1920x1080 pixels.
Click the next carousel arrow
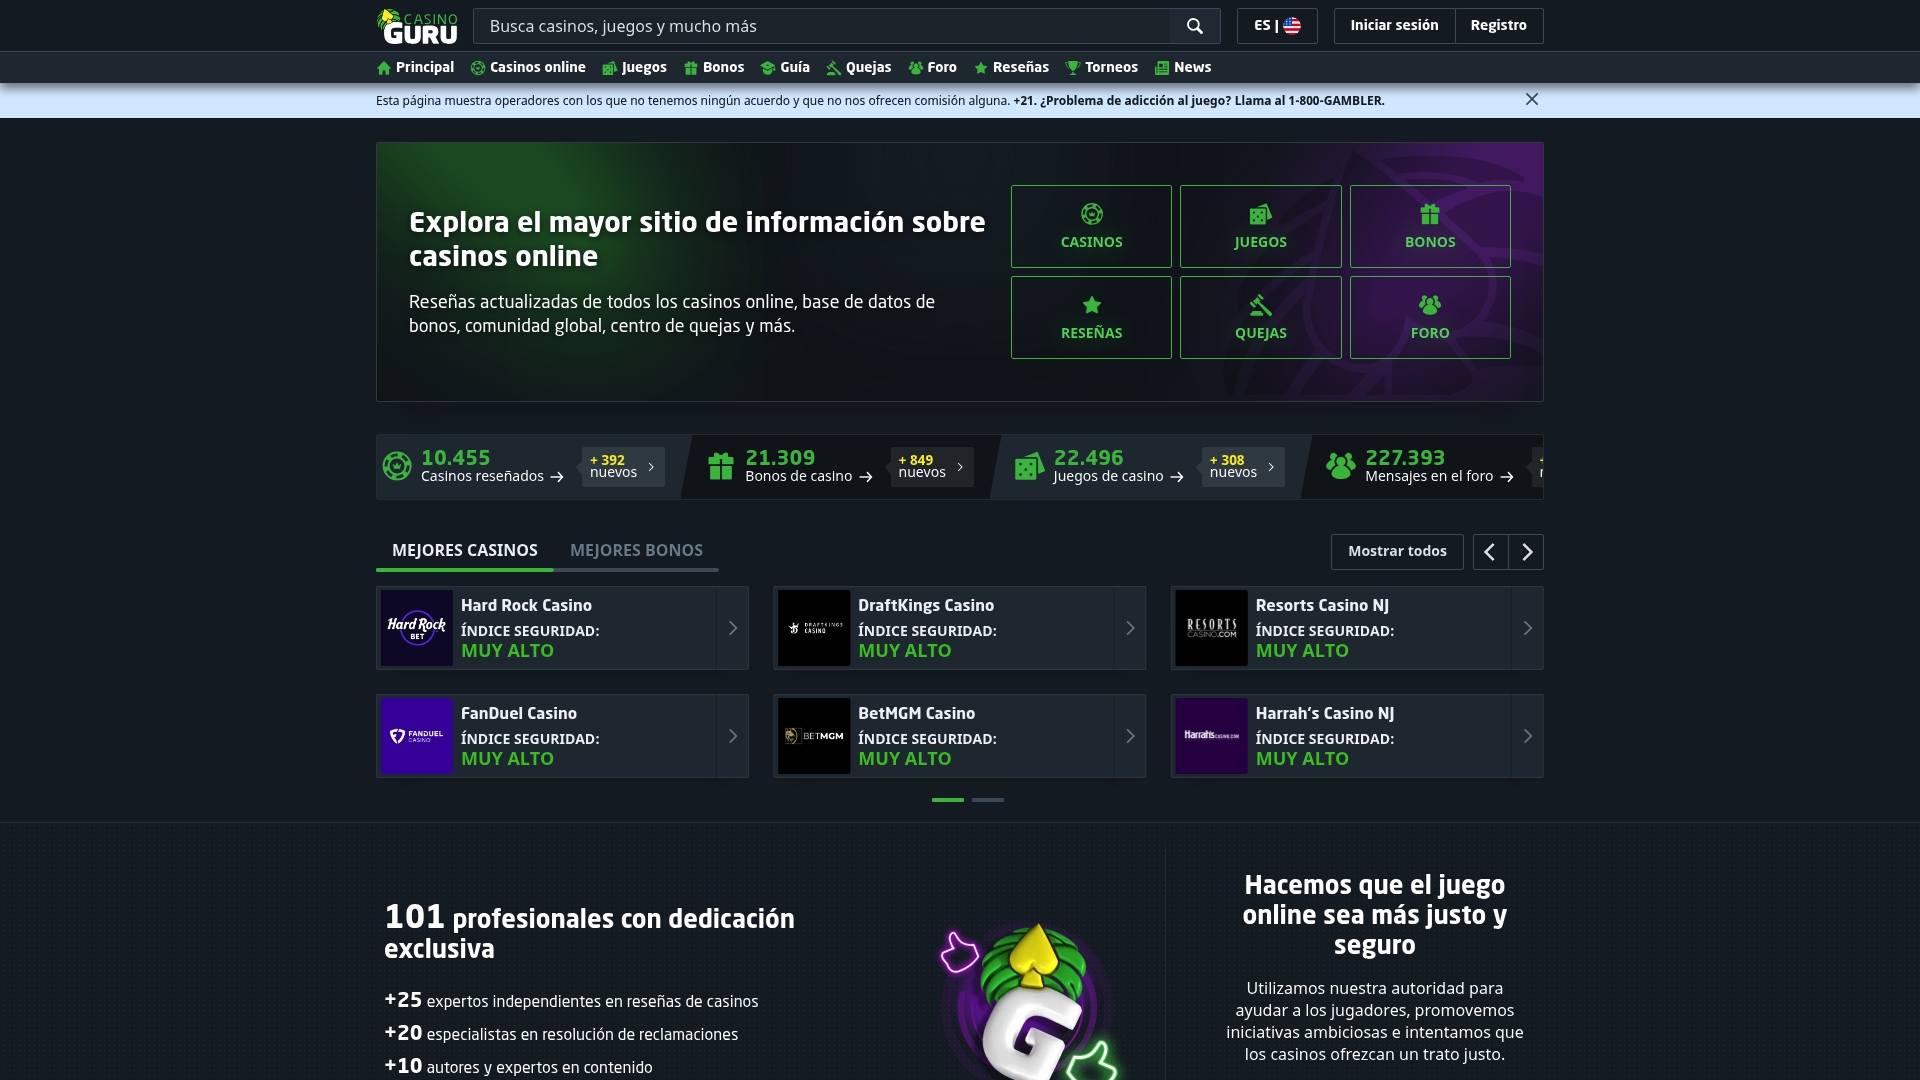pos(1526,551)
